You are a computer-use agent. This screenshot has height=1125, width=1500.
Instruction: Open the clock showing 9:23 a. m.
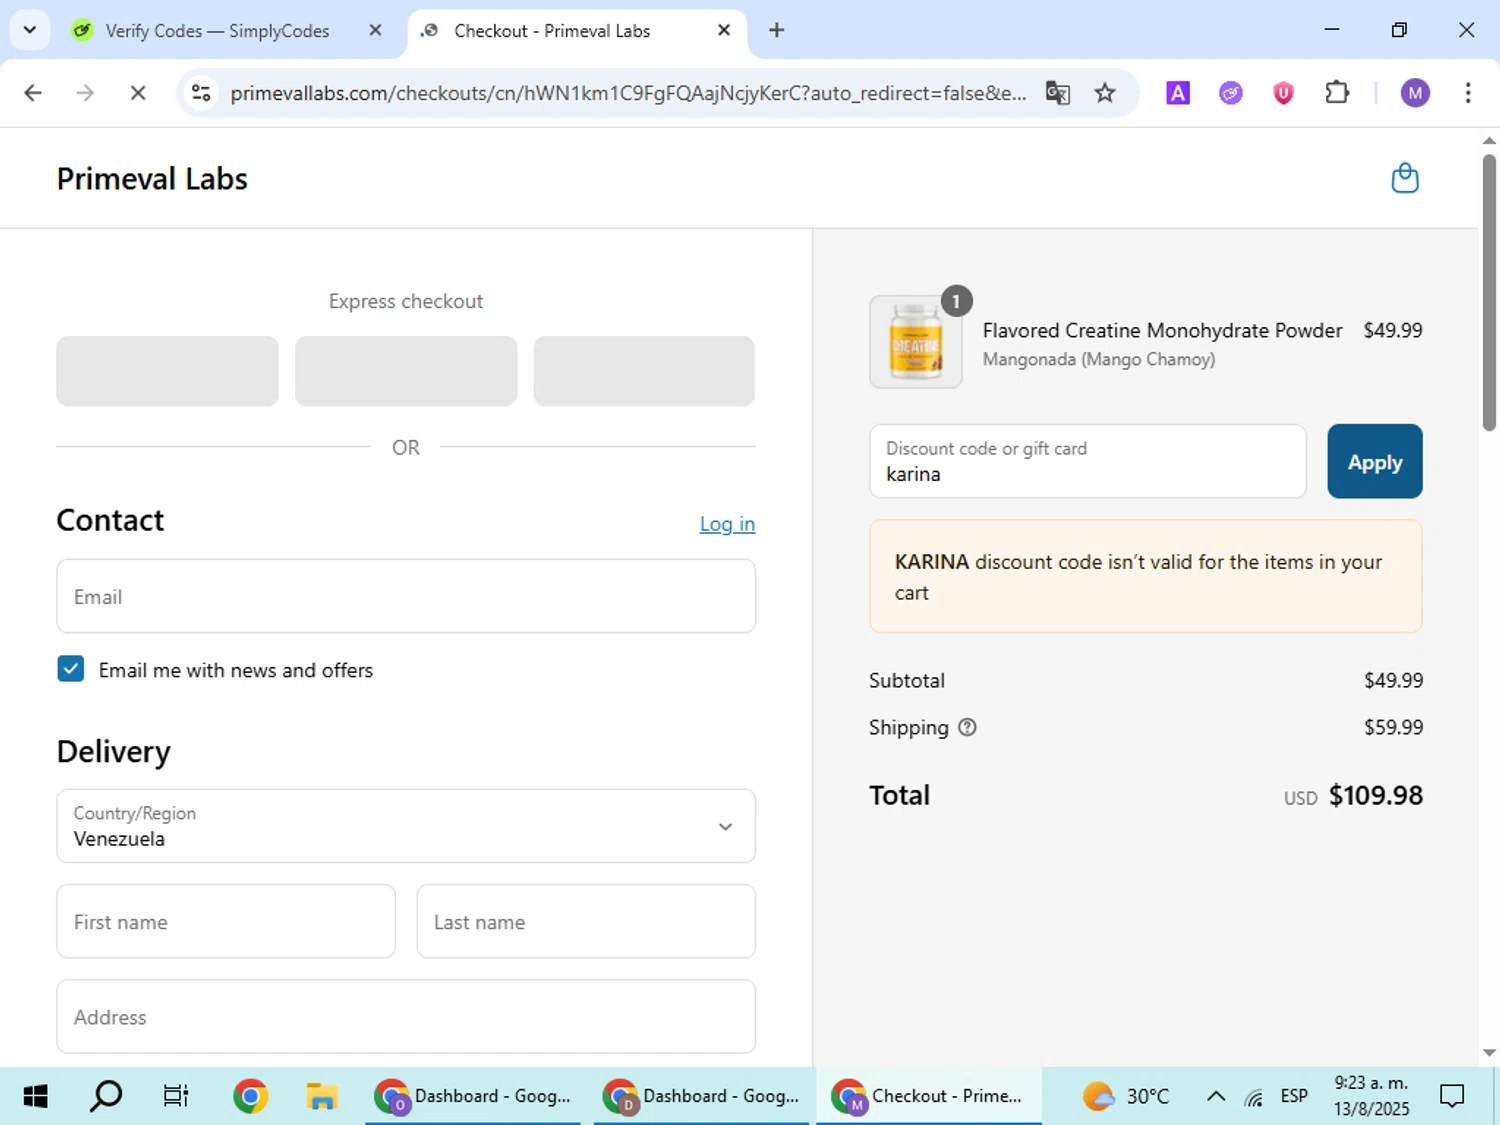pos(1371,1096)
